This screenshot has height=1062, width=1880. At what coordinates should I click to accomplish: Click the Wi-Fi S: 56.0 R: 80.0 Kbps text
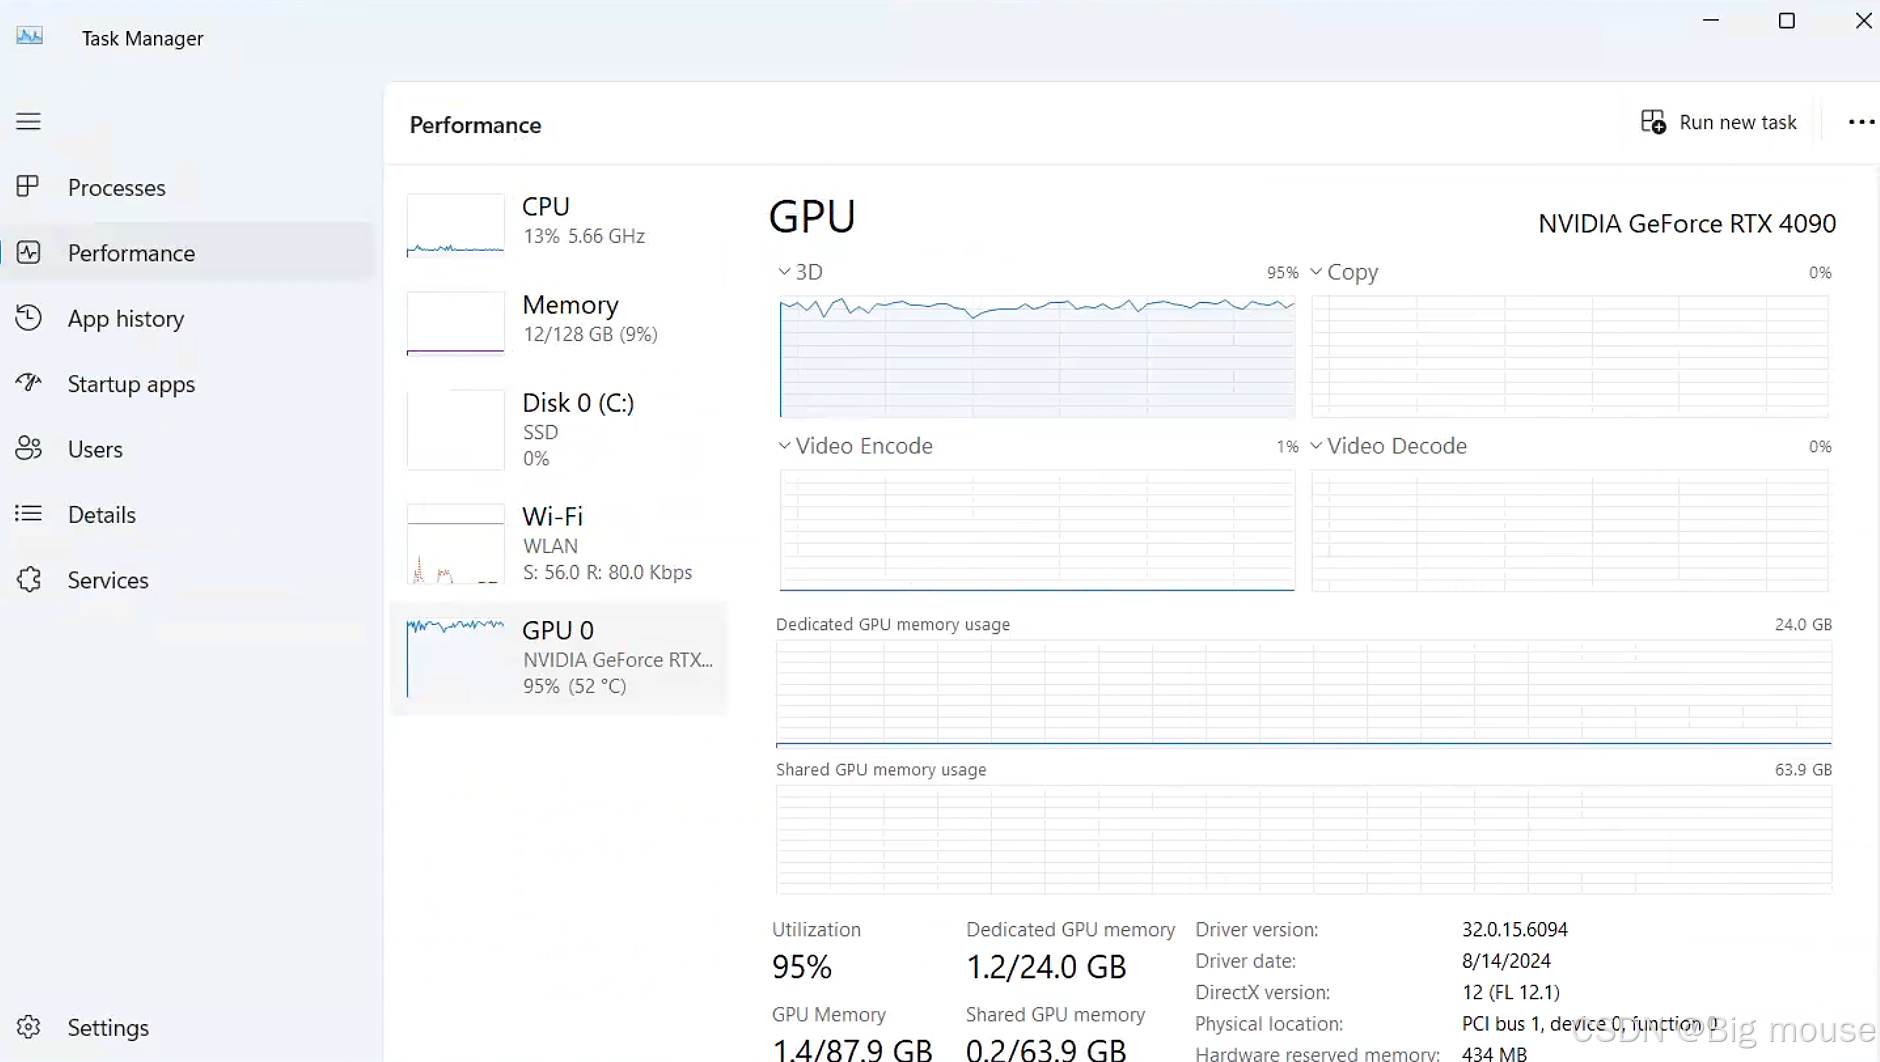(x=607, y=572)
